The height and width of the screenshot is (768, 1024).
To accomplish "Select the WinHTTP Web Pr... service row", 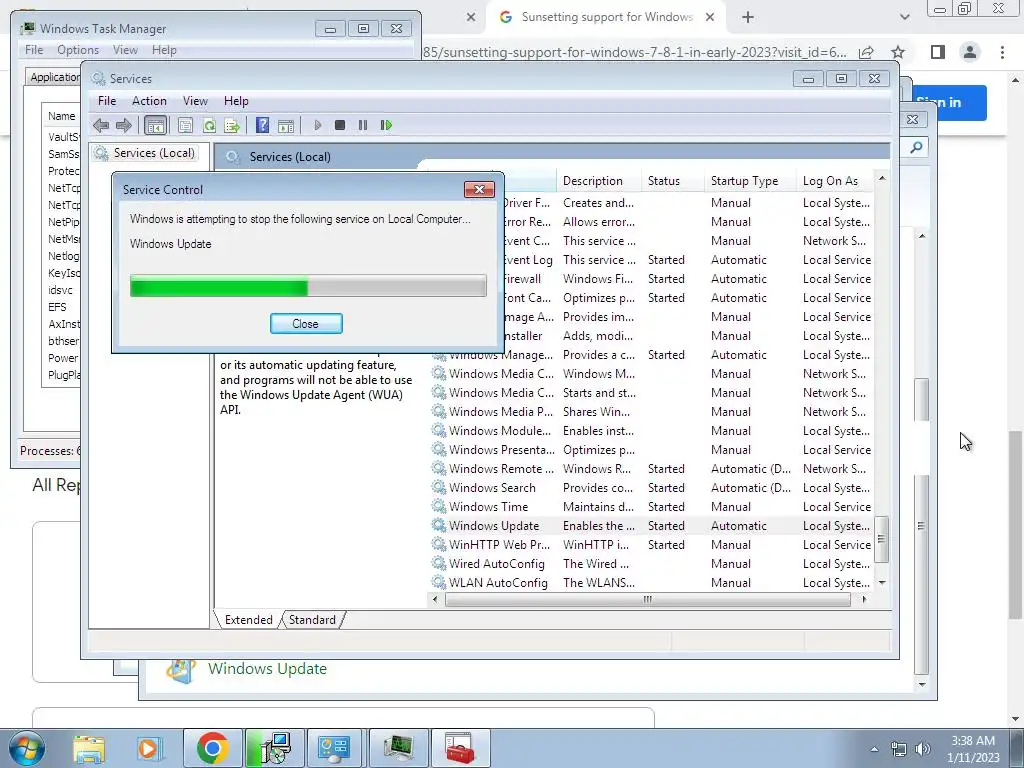I will click(652, 545).
